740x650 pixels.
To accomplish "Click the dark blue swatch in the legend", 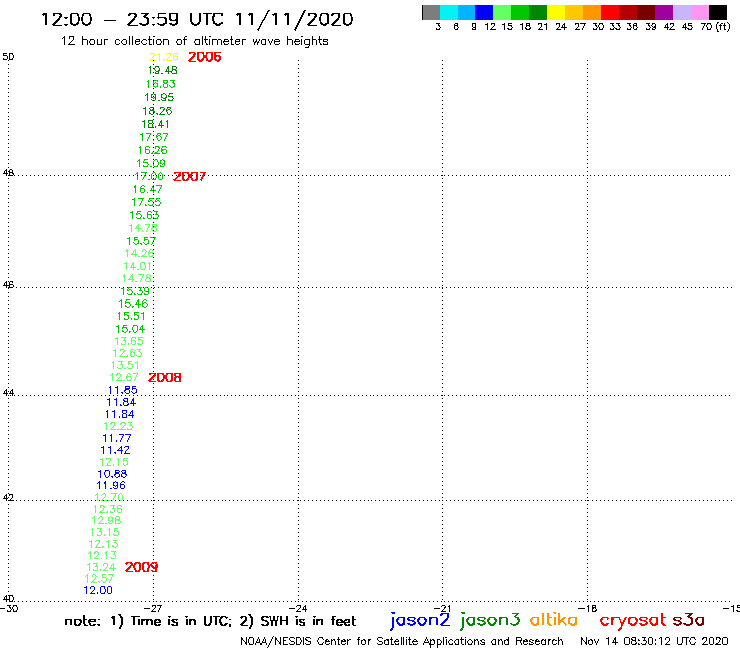I will 484,13.
